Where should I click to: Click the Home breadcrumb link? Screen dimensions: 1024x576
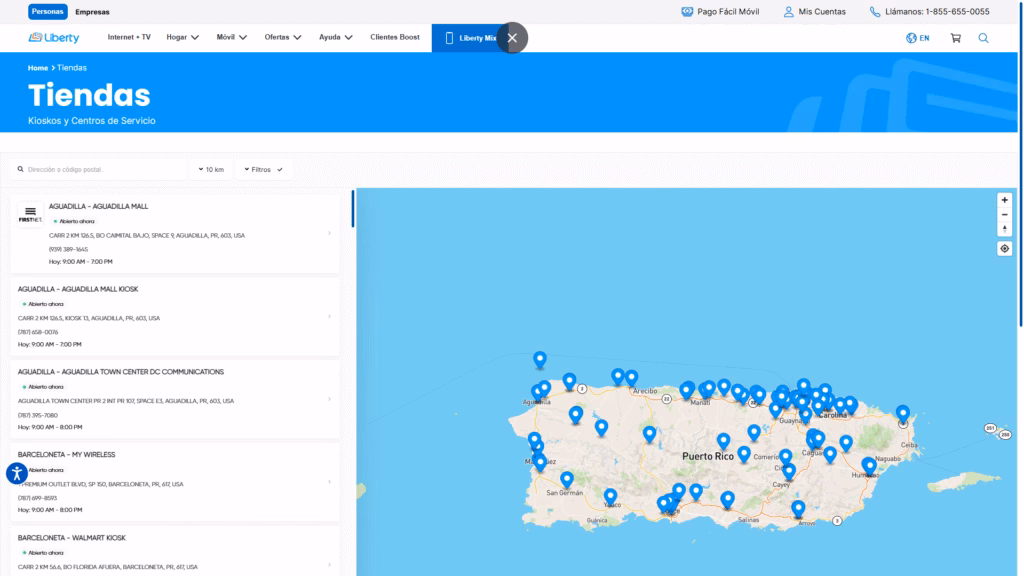point(37,68)
